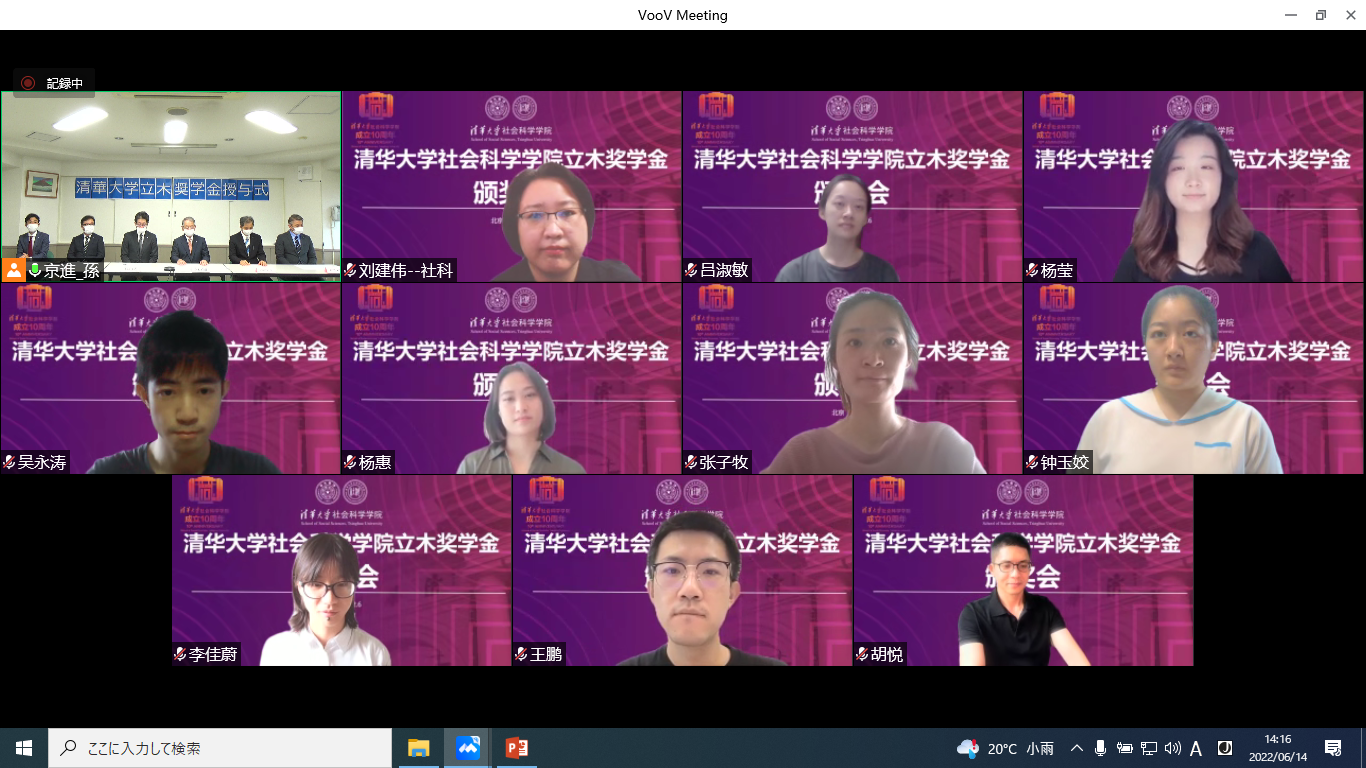Screen dimensions: 1366x768
Task: Open the Windows Start menu
Action: [x=24, y=748]
